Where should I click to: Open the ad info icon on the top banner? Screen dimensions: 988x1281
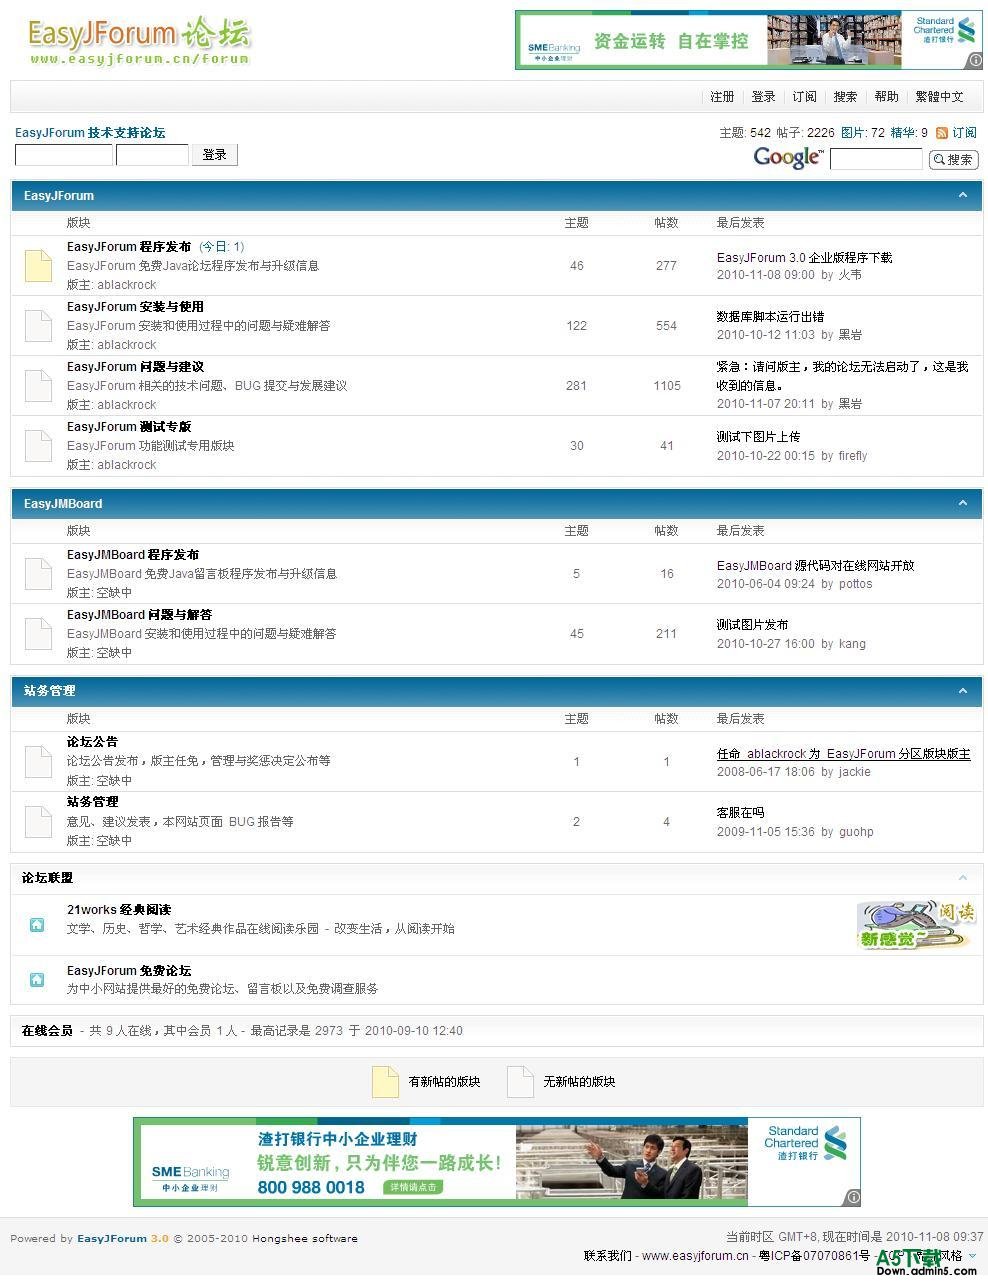tap(975, 61)
